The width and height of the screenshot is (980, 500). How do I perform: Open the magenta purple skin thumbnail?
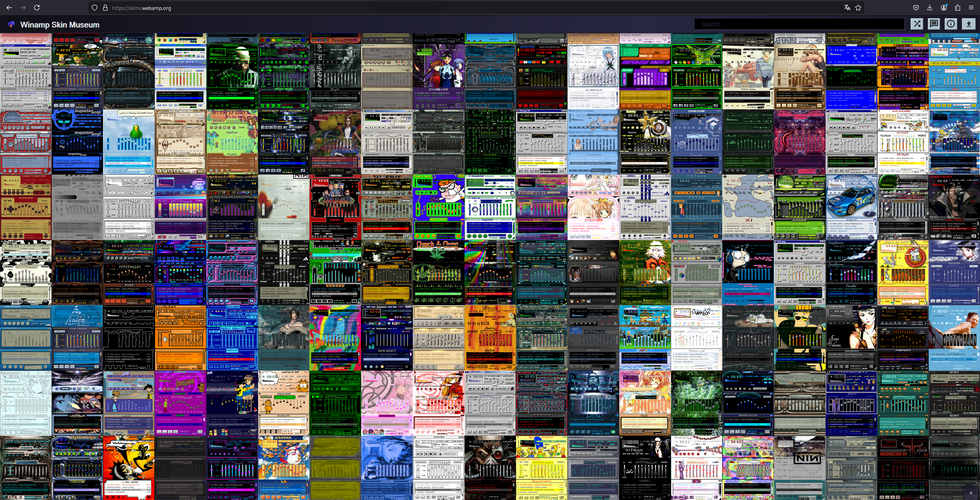click(180, 403)
